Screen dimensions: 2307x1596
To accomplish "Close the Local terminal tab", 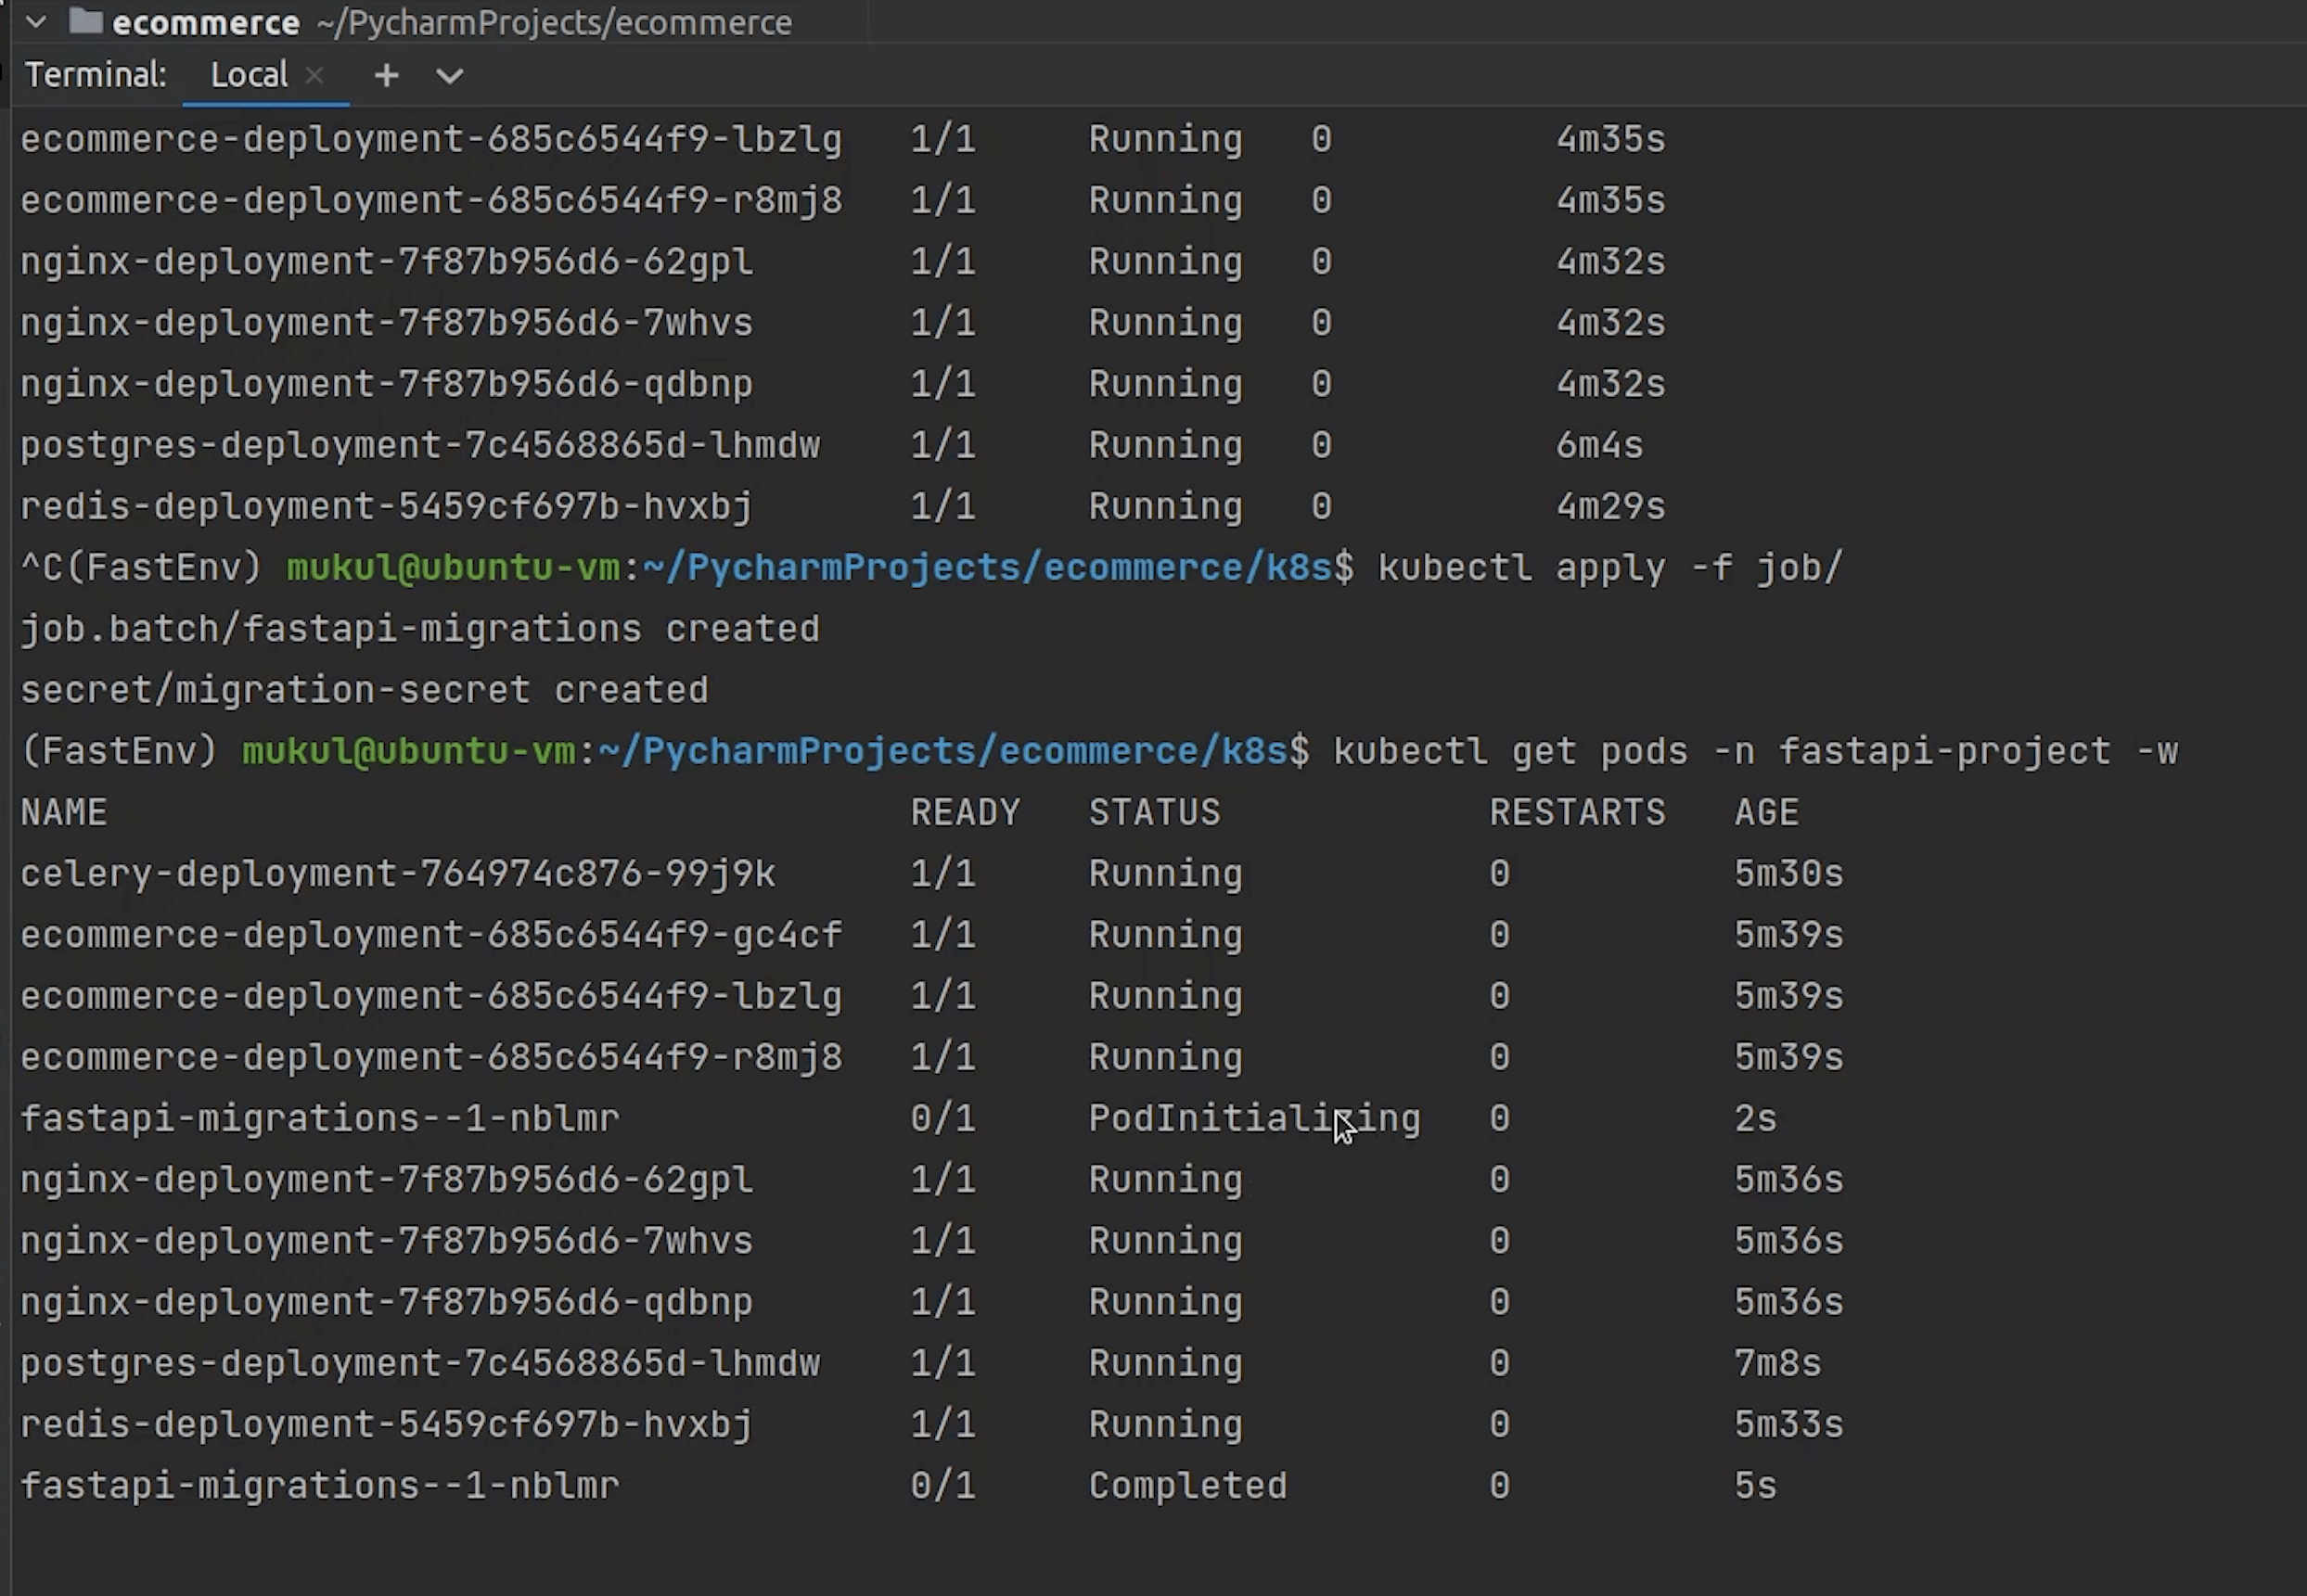I will click(x=314, y=75).
